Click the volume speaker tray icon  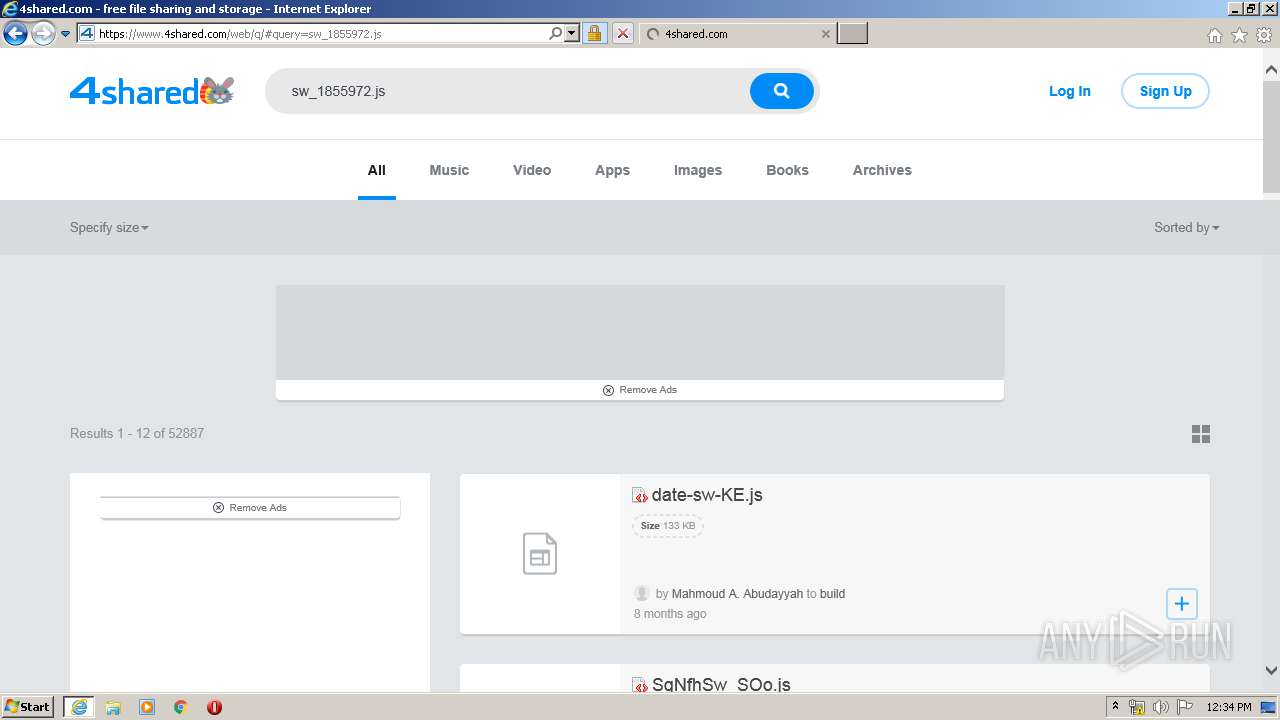(x=1160, y=707)
